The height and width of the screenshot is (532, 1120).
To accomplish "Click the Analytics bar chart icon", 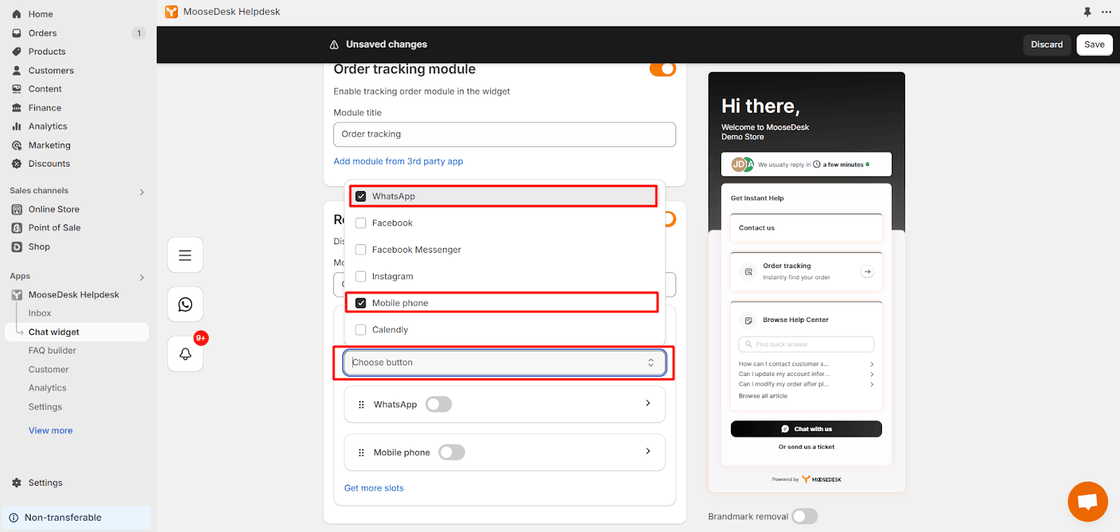I will click(x=16, y=126).
